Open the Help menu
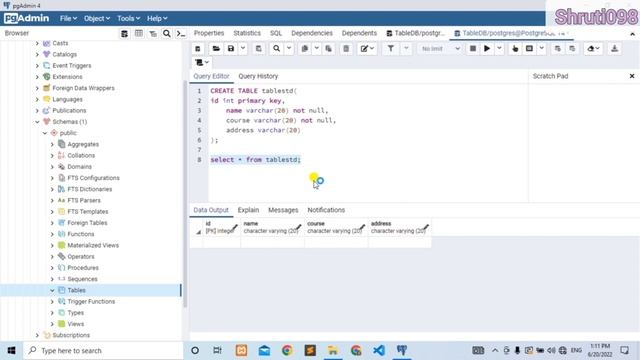 pyautogui.click(x=157, y=18)
